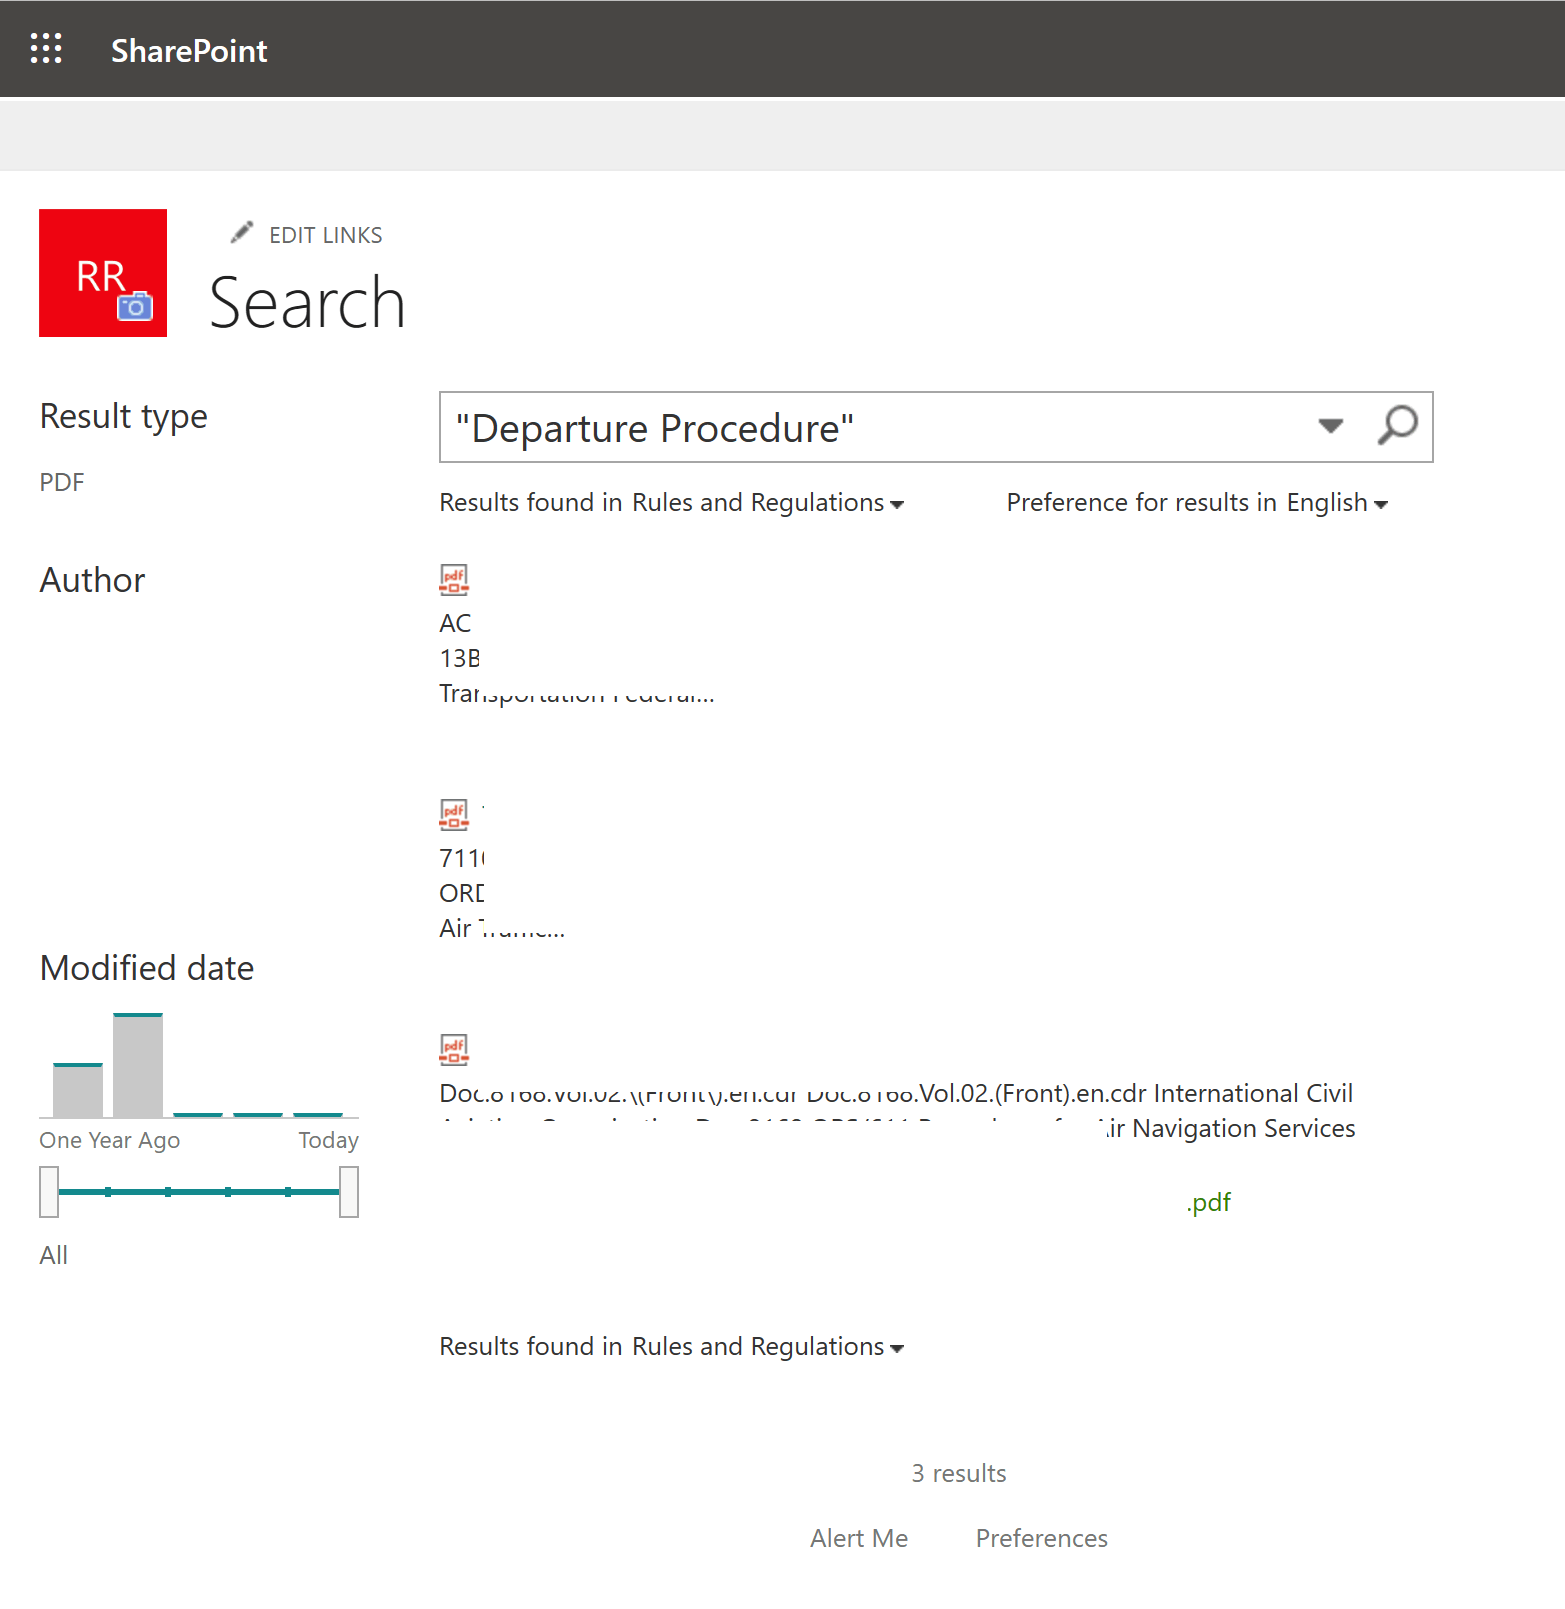
Task: Open the top Rules and Regulations scope dropdown
Action: pyautogui.click(x=768, y=502)
